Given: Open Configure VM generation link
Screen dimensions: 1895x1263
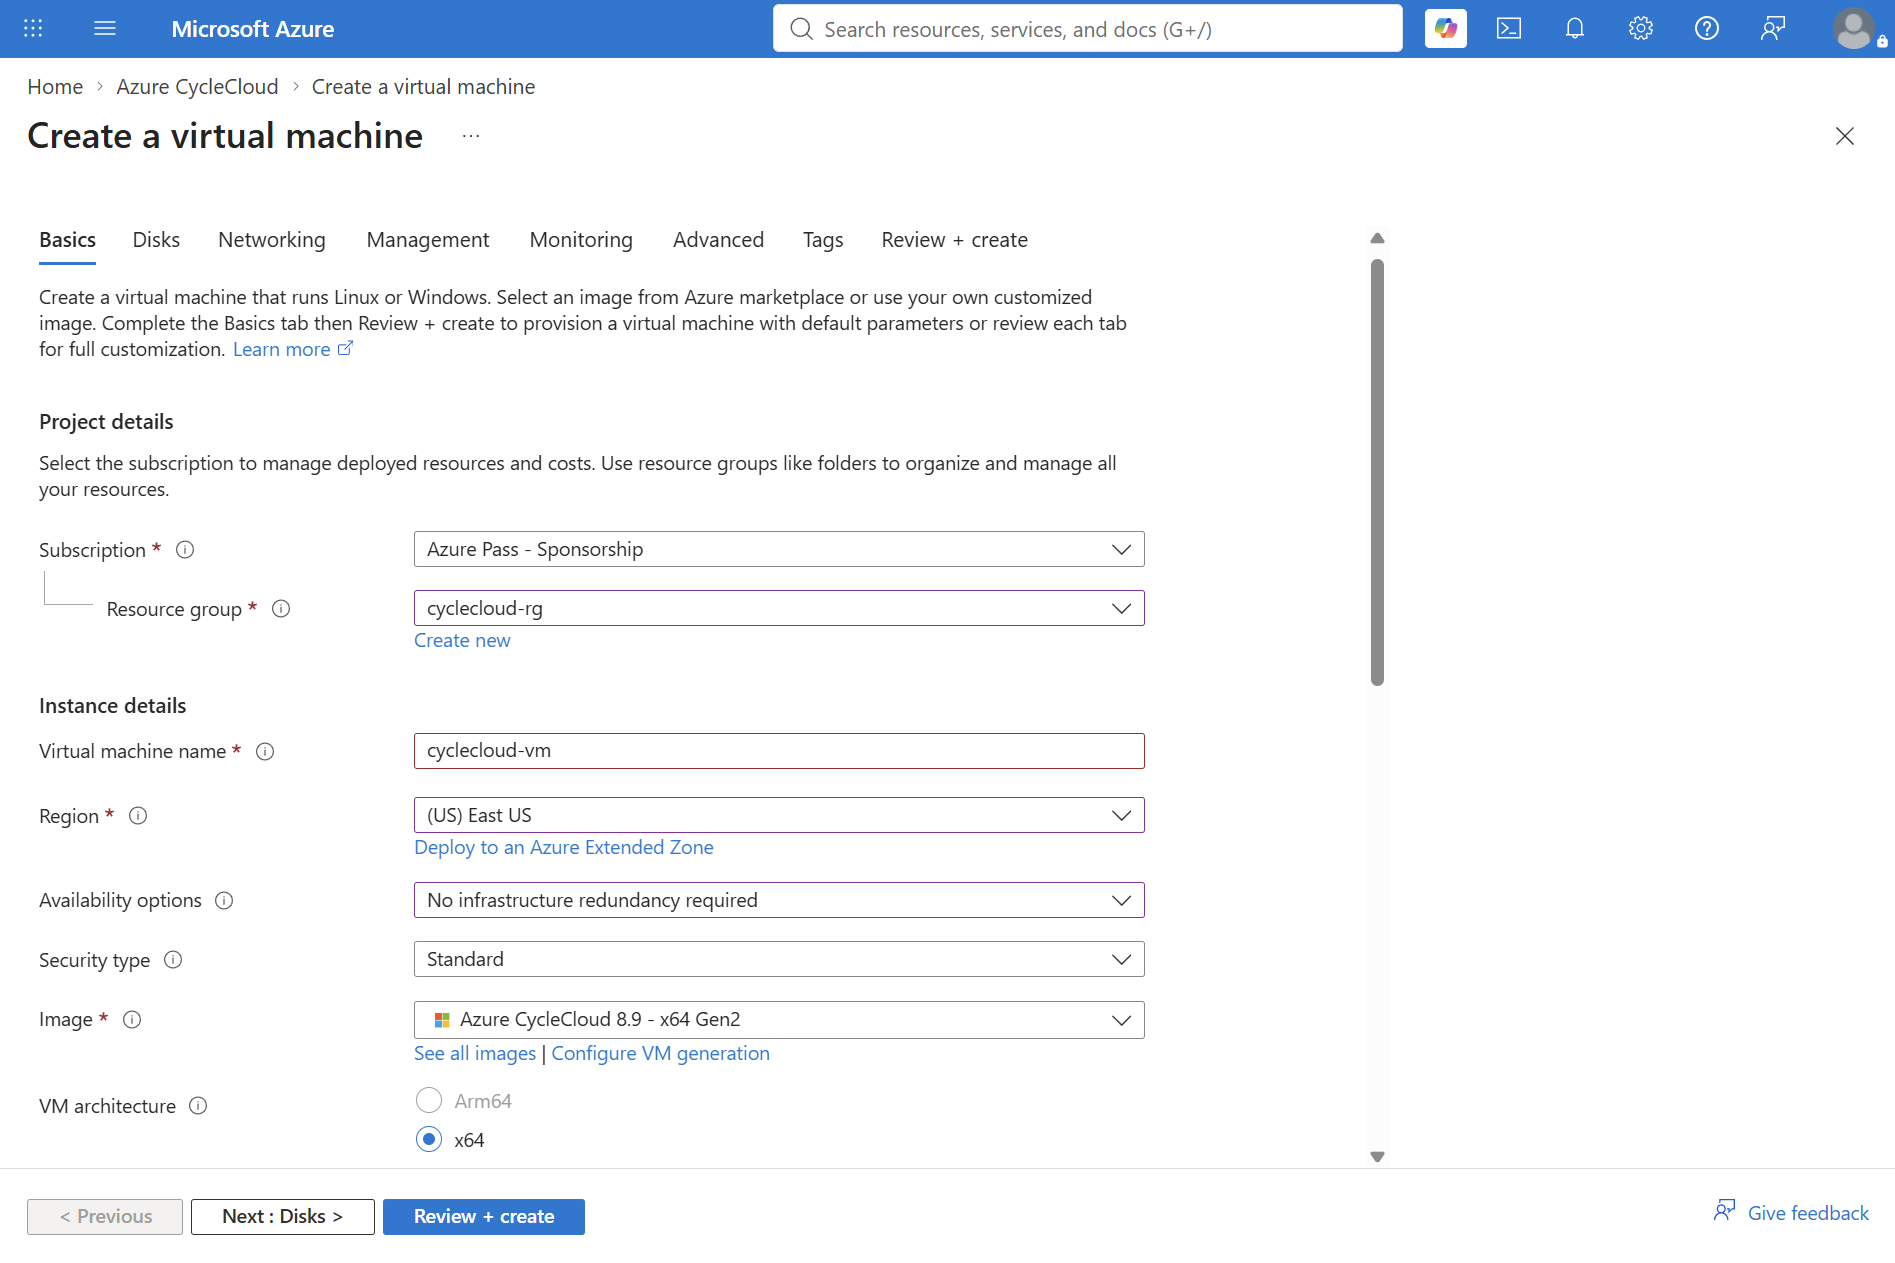Looking at the screenshot, I should [661, 1054].
